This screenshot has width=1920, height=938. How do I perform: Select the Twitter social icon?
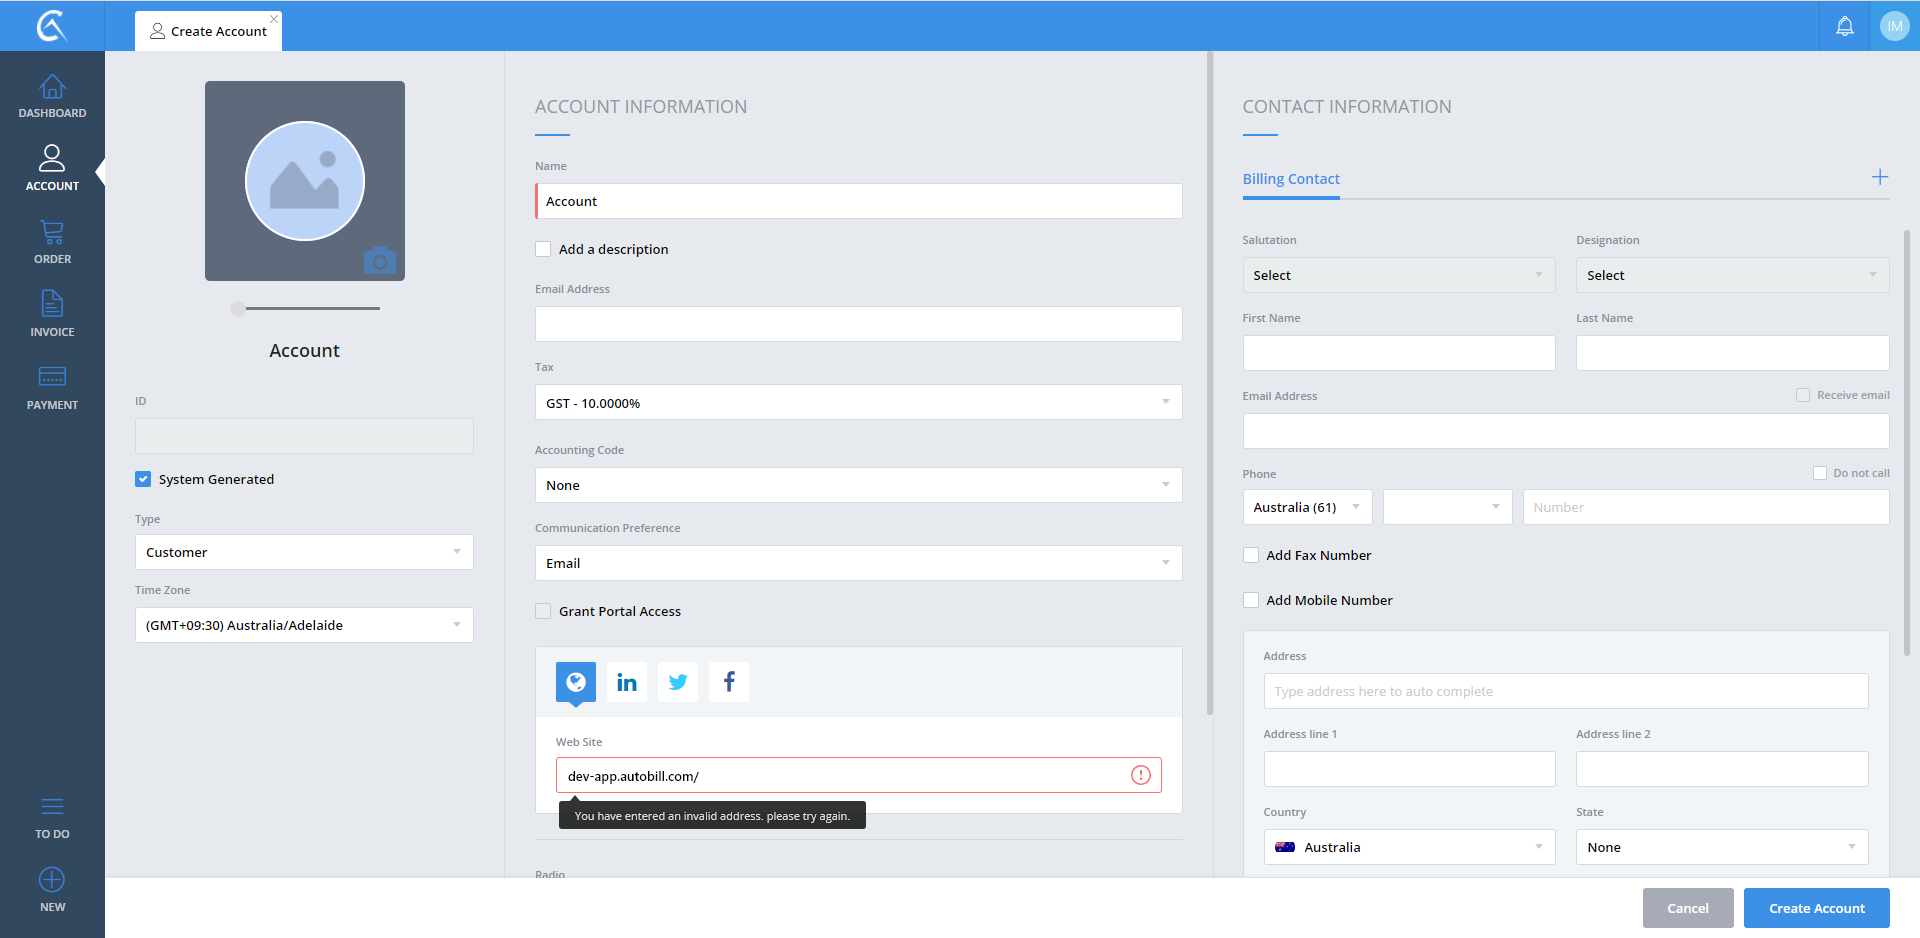(678, 682)
